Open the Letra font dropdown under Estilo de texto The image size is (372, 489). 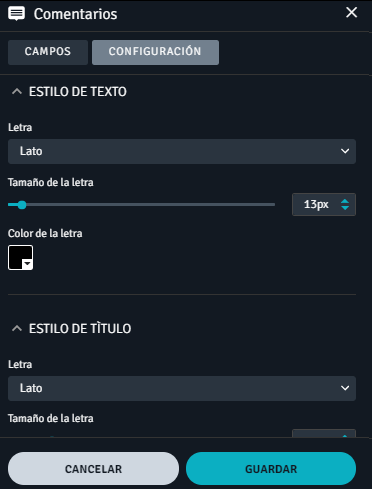[182, 151]
